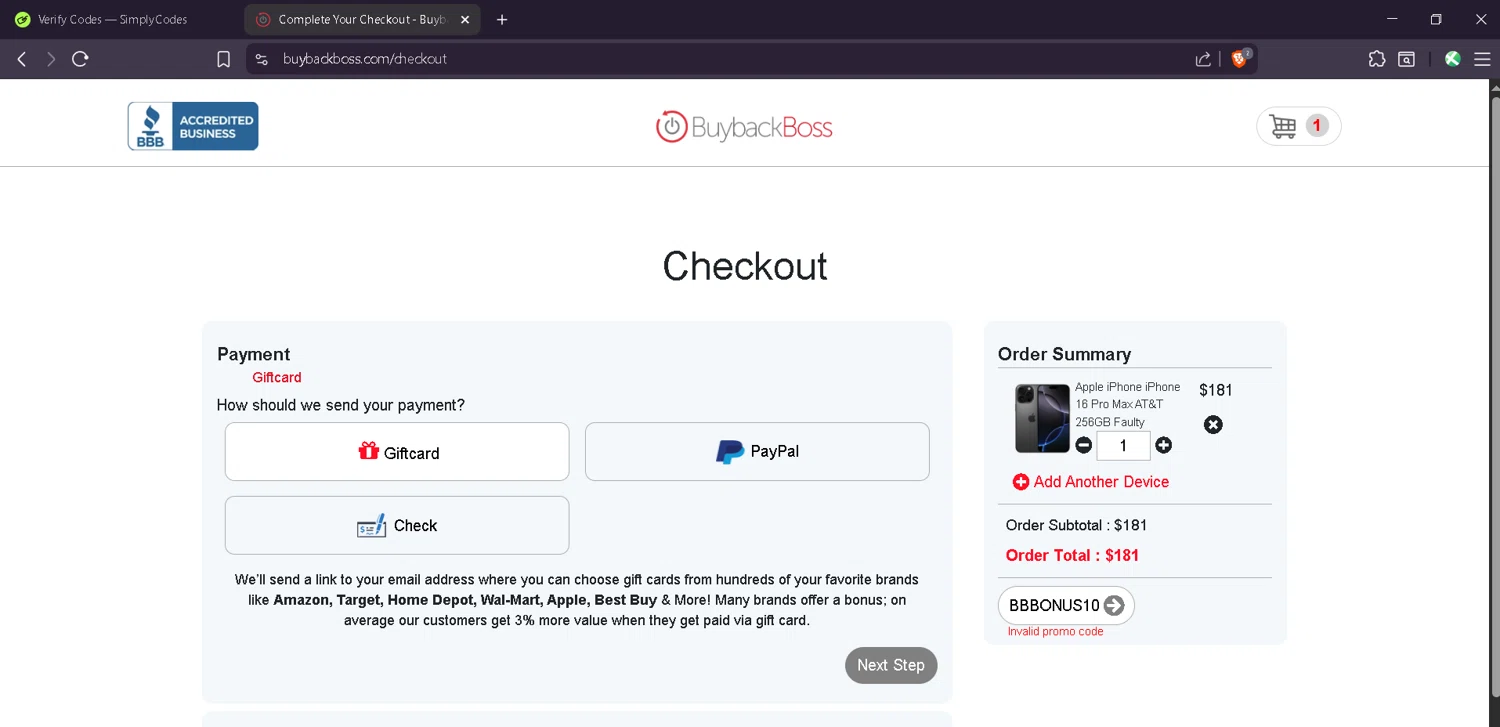Select the Complete Your Checkout tab
This screenshot has height=727, width=1500.
pyautogui.click(x=352, y=20)
